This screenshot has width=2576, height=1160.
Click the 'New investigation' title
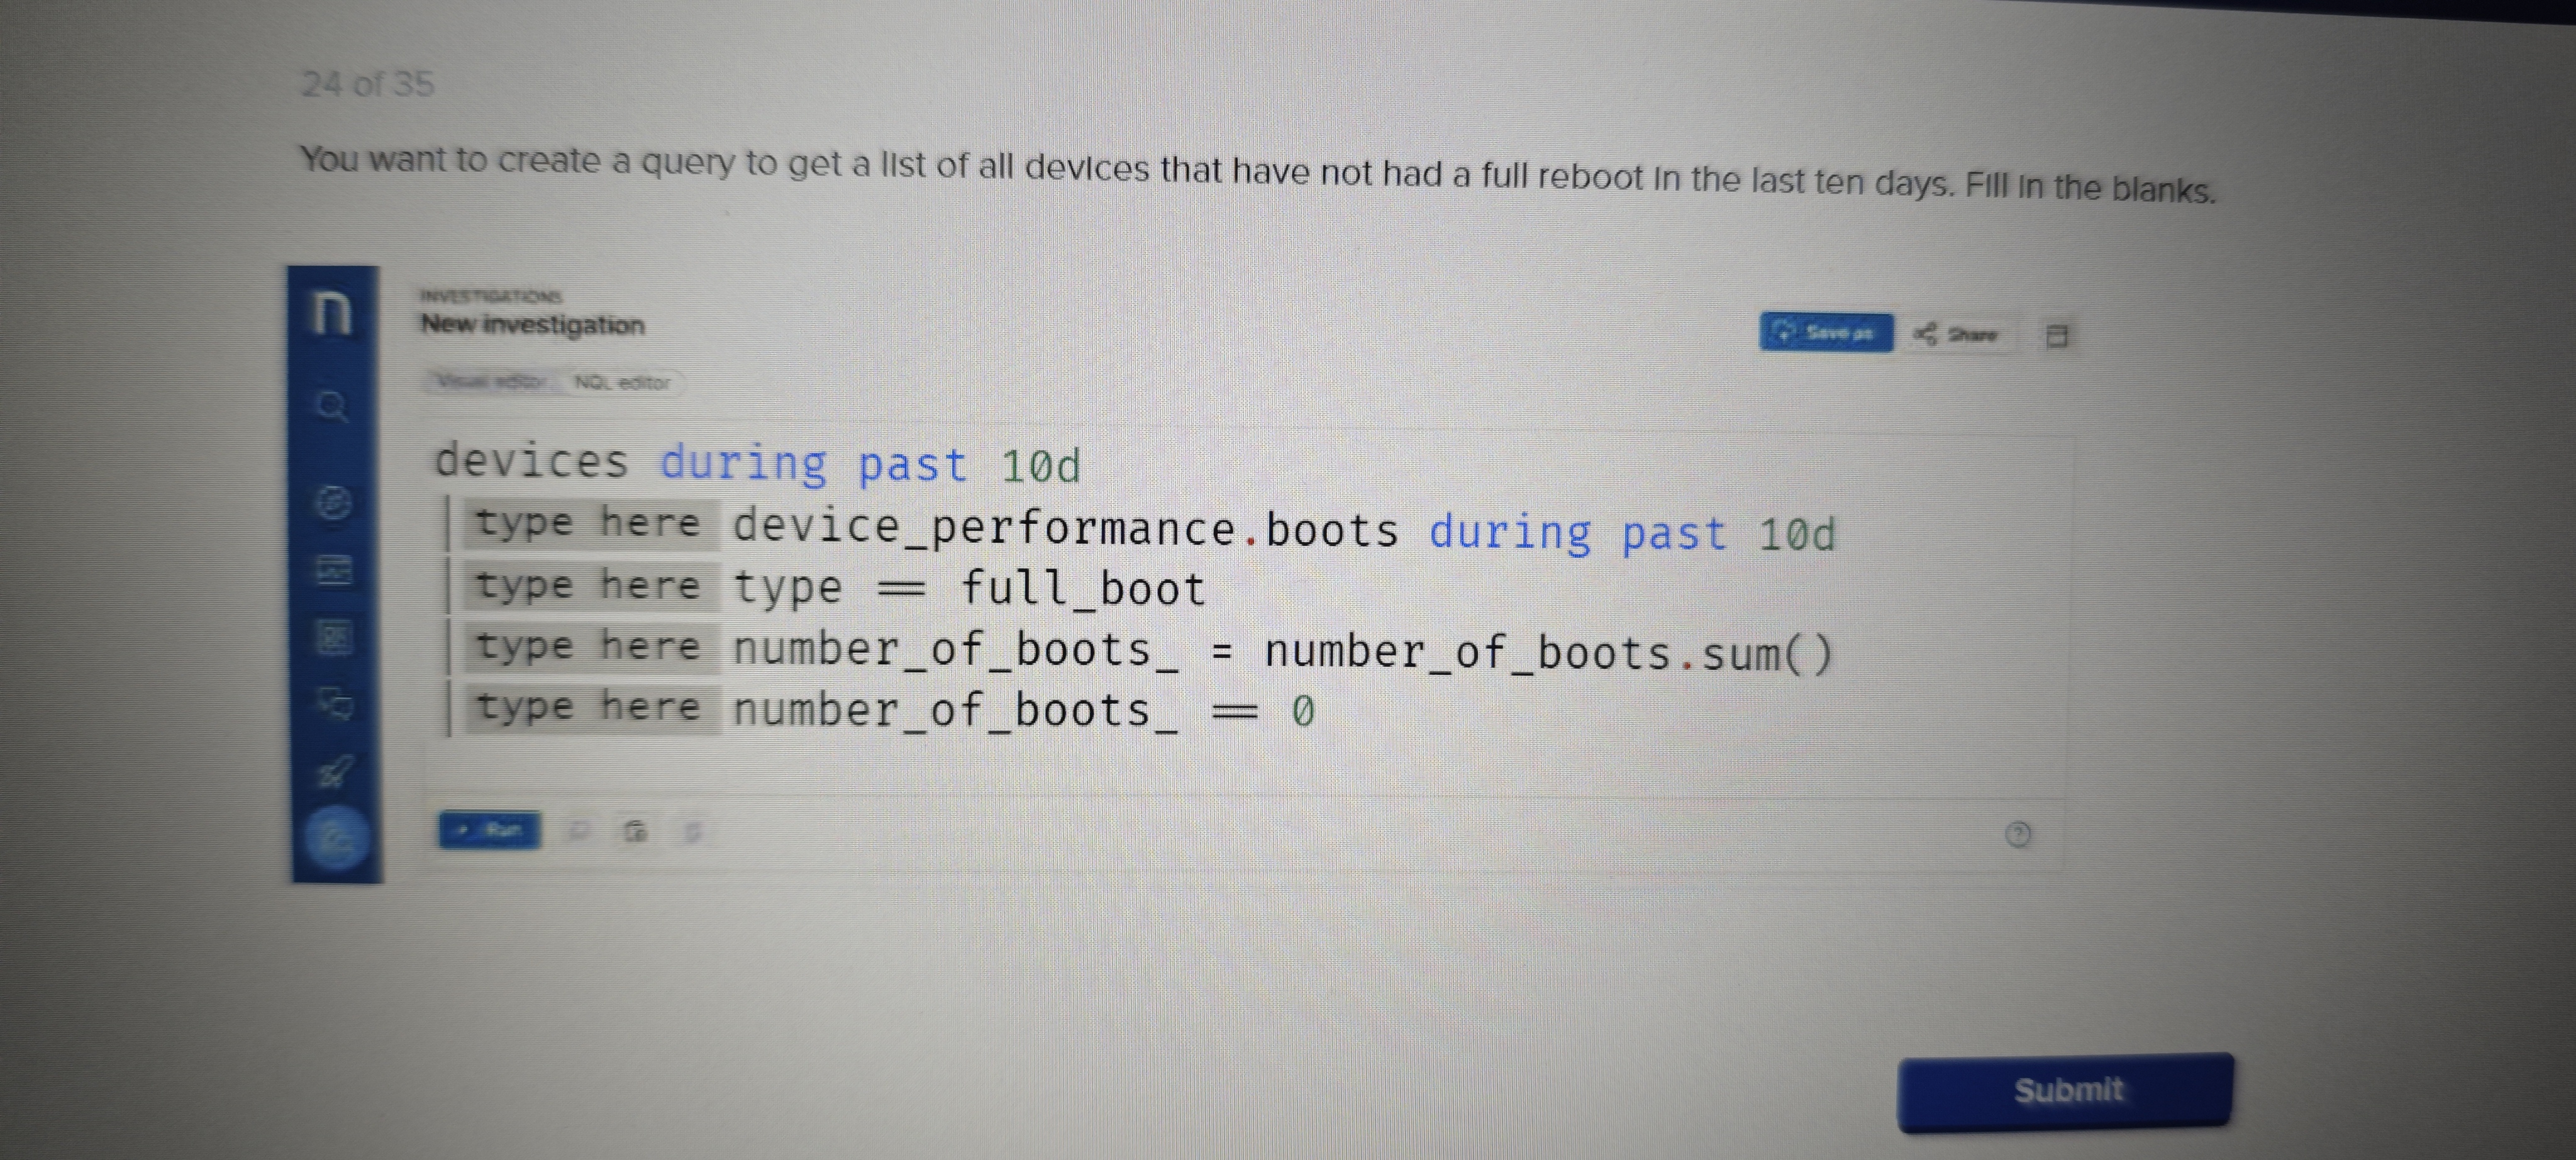pyautogui.click(x=532, y=325)
